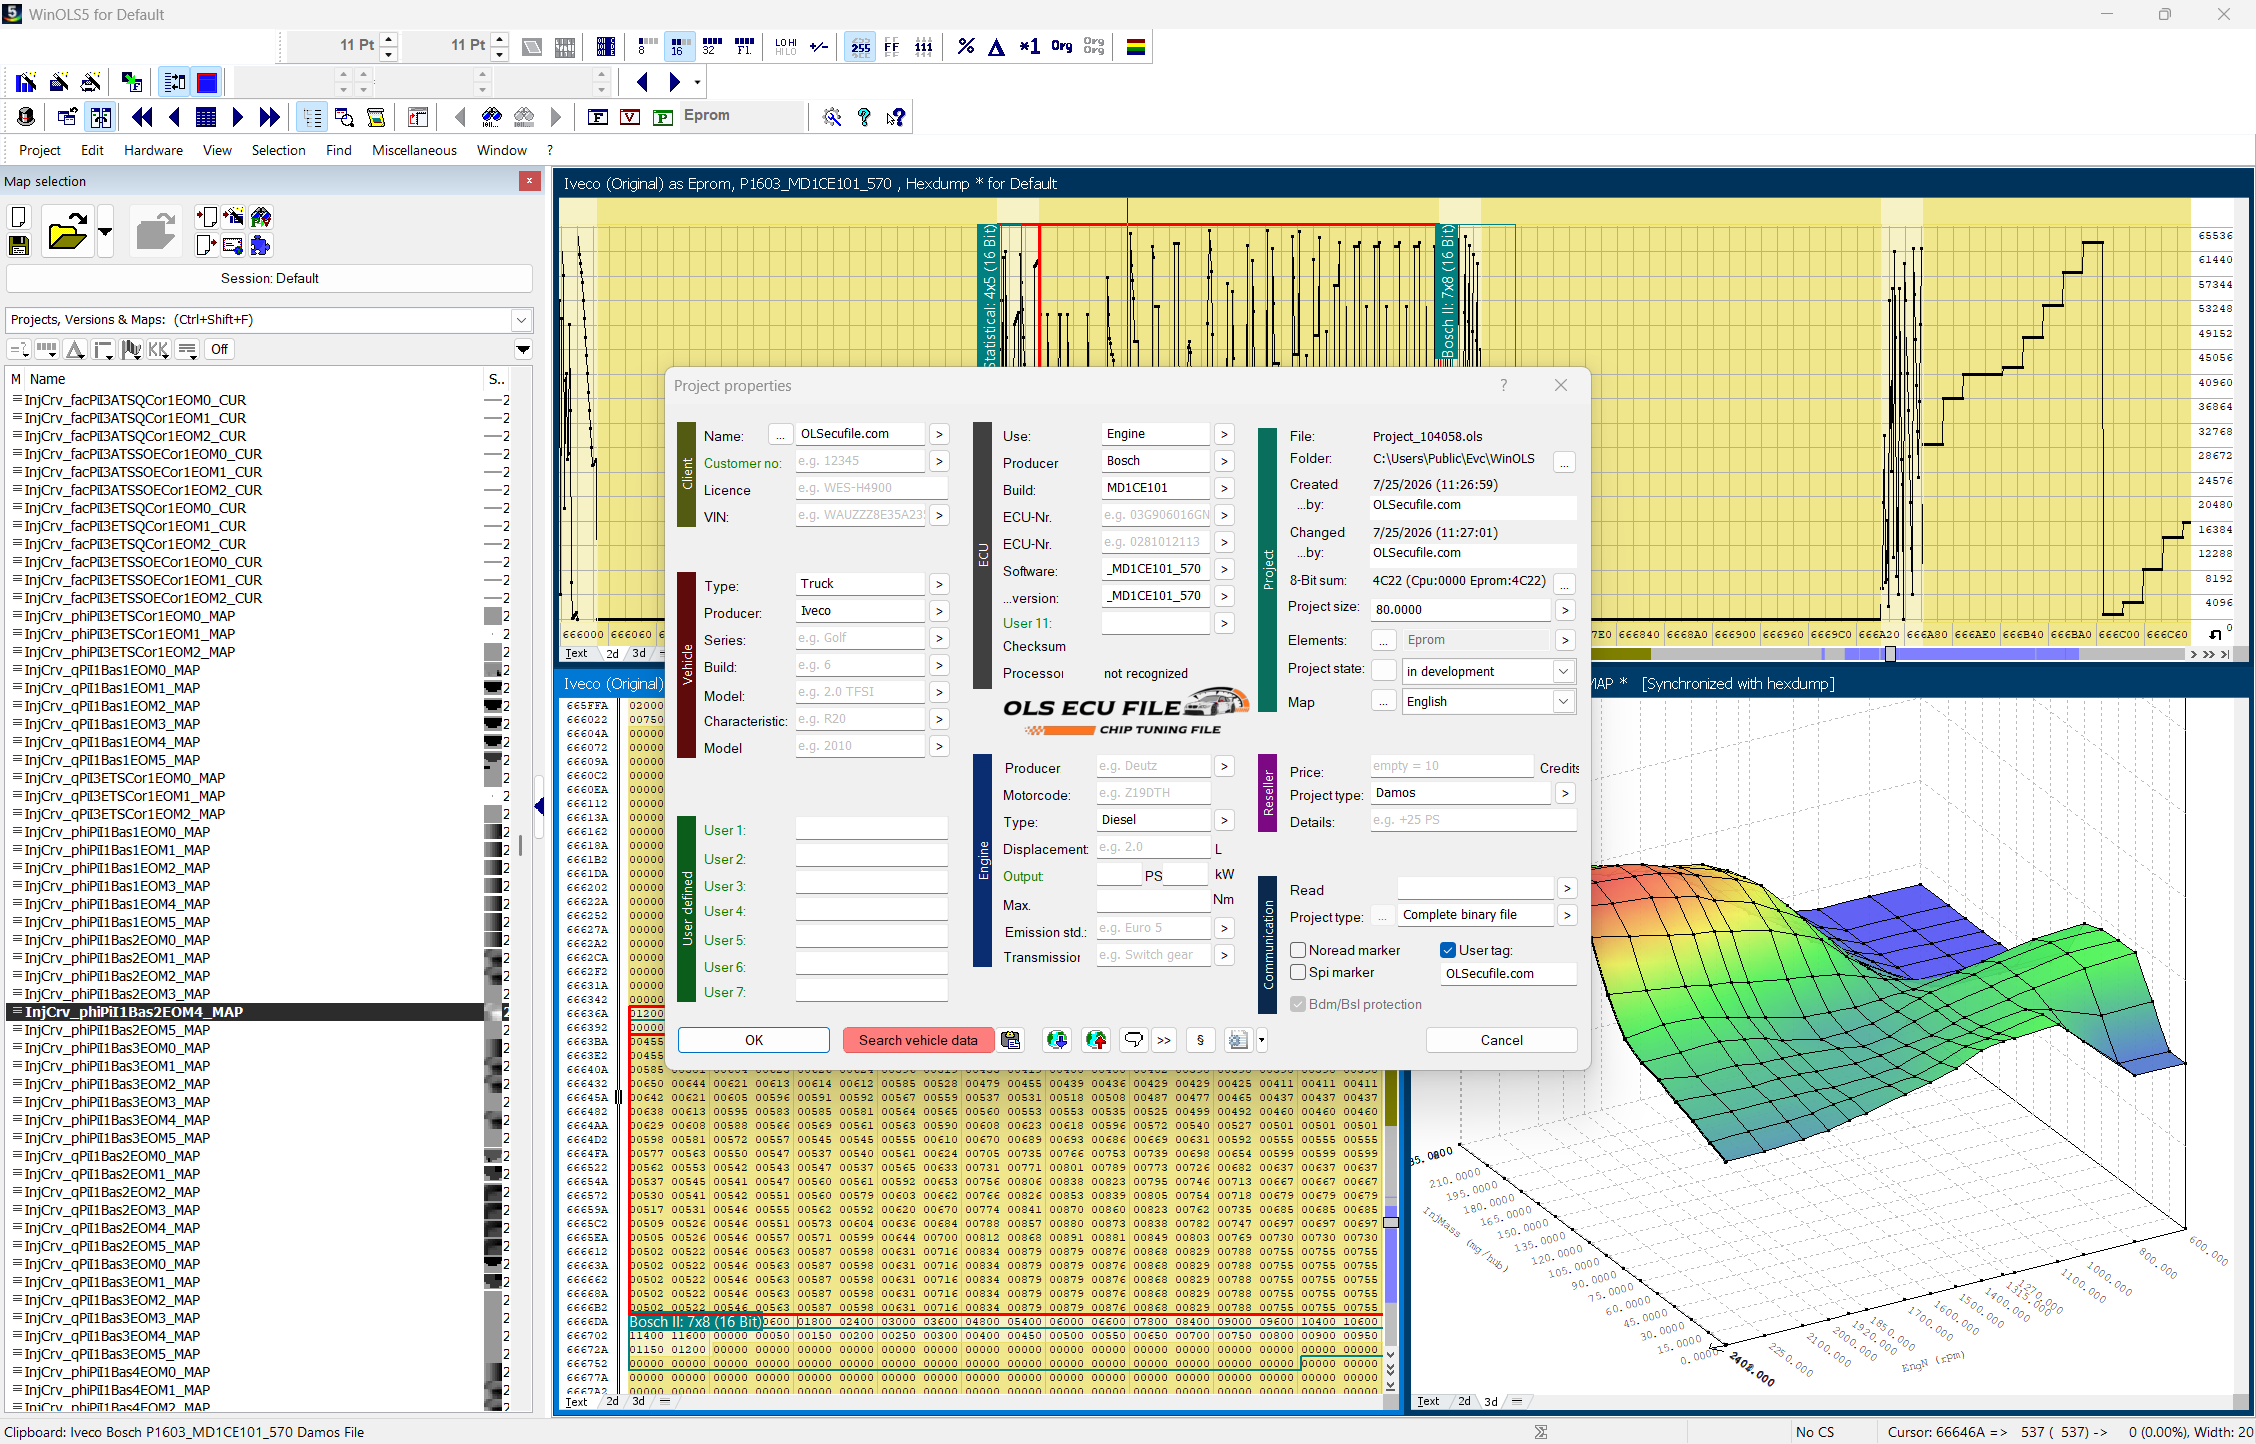2256x1444 pixels.
Task: Click the percent display toolbar icon
Action: (965, 46)
